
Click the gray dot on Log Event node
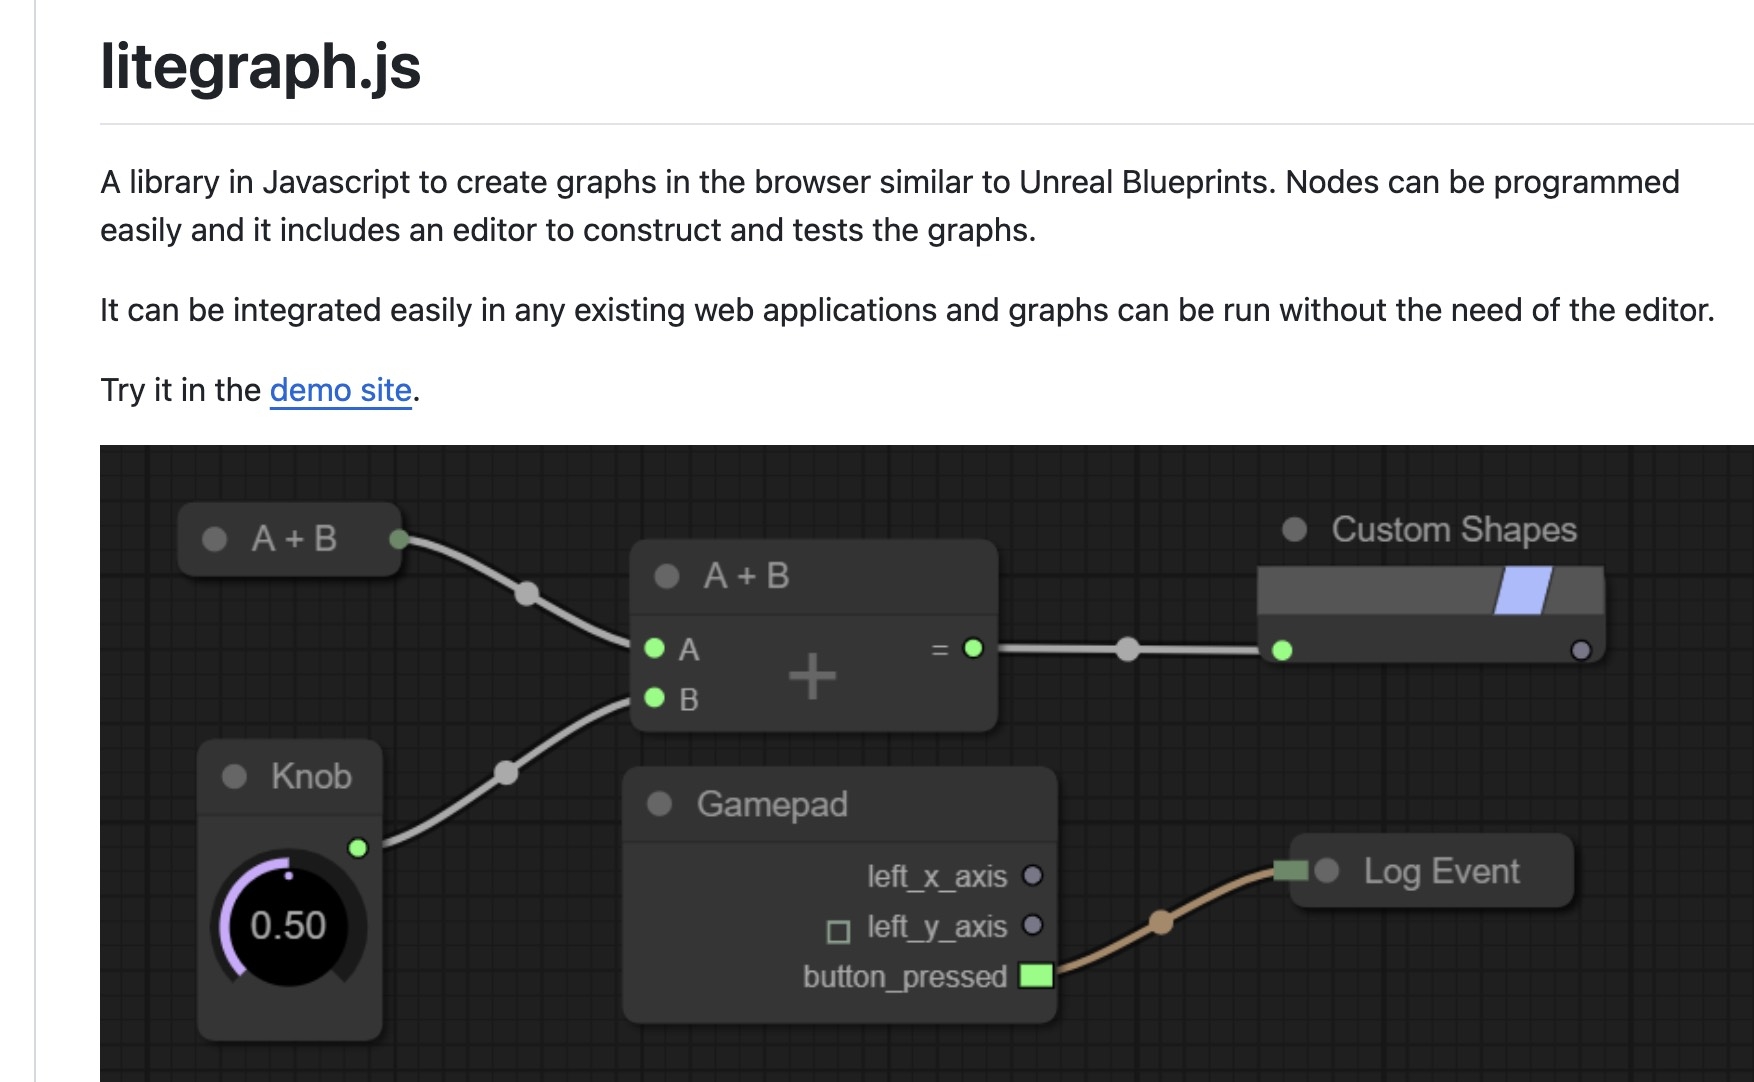tap(1327, 871)
